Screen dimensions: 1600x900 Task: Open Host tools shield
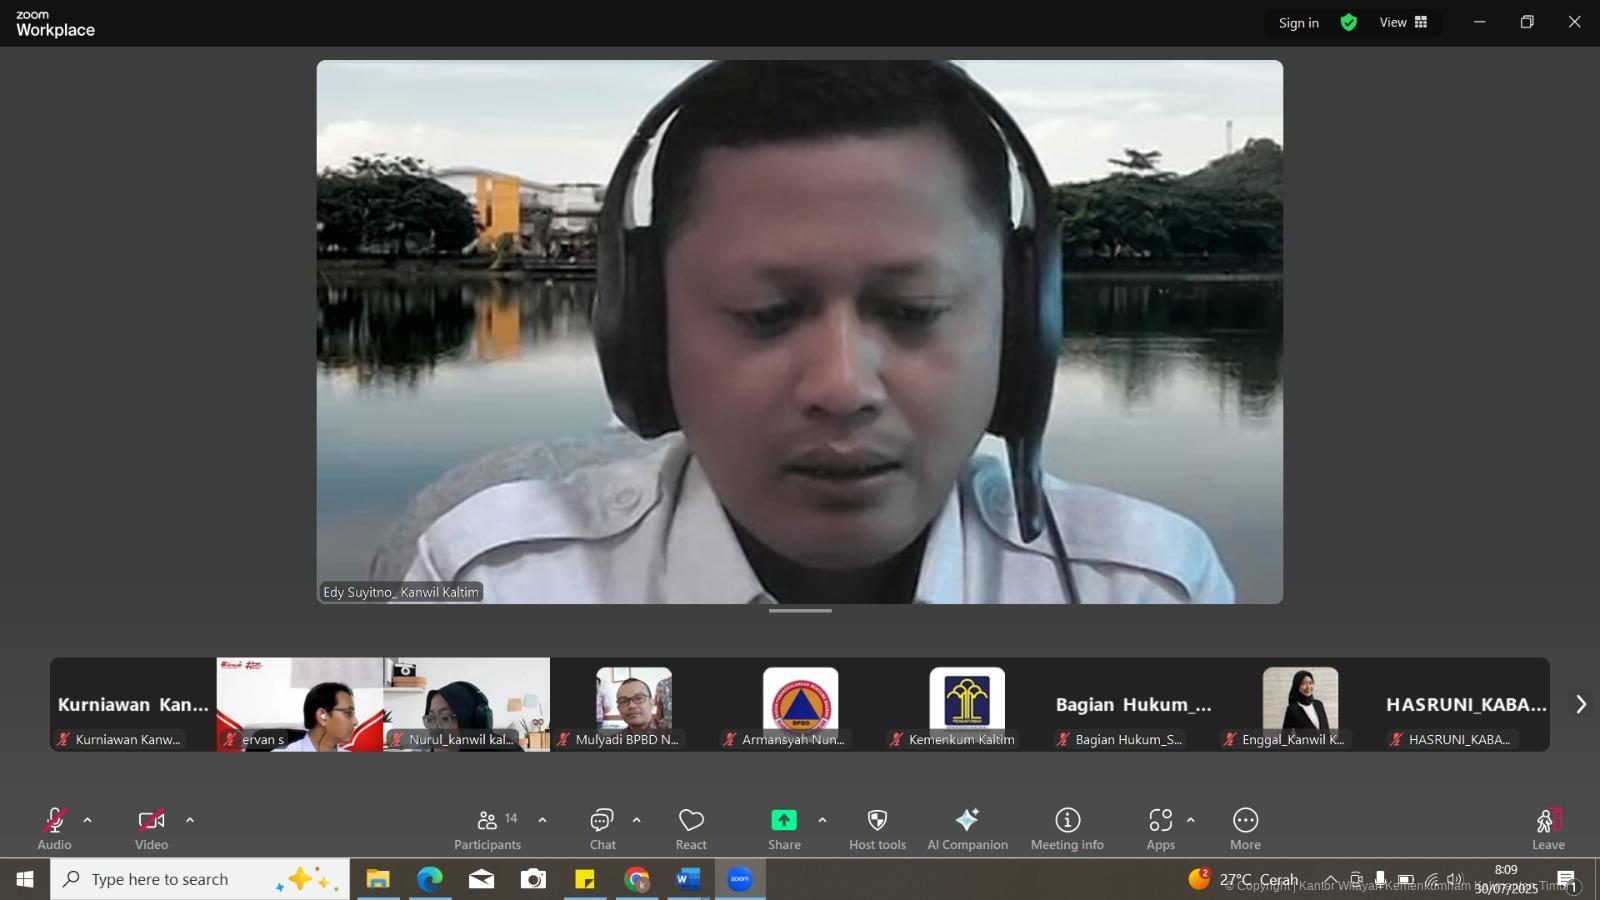877,829
